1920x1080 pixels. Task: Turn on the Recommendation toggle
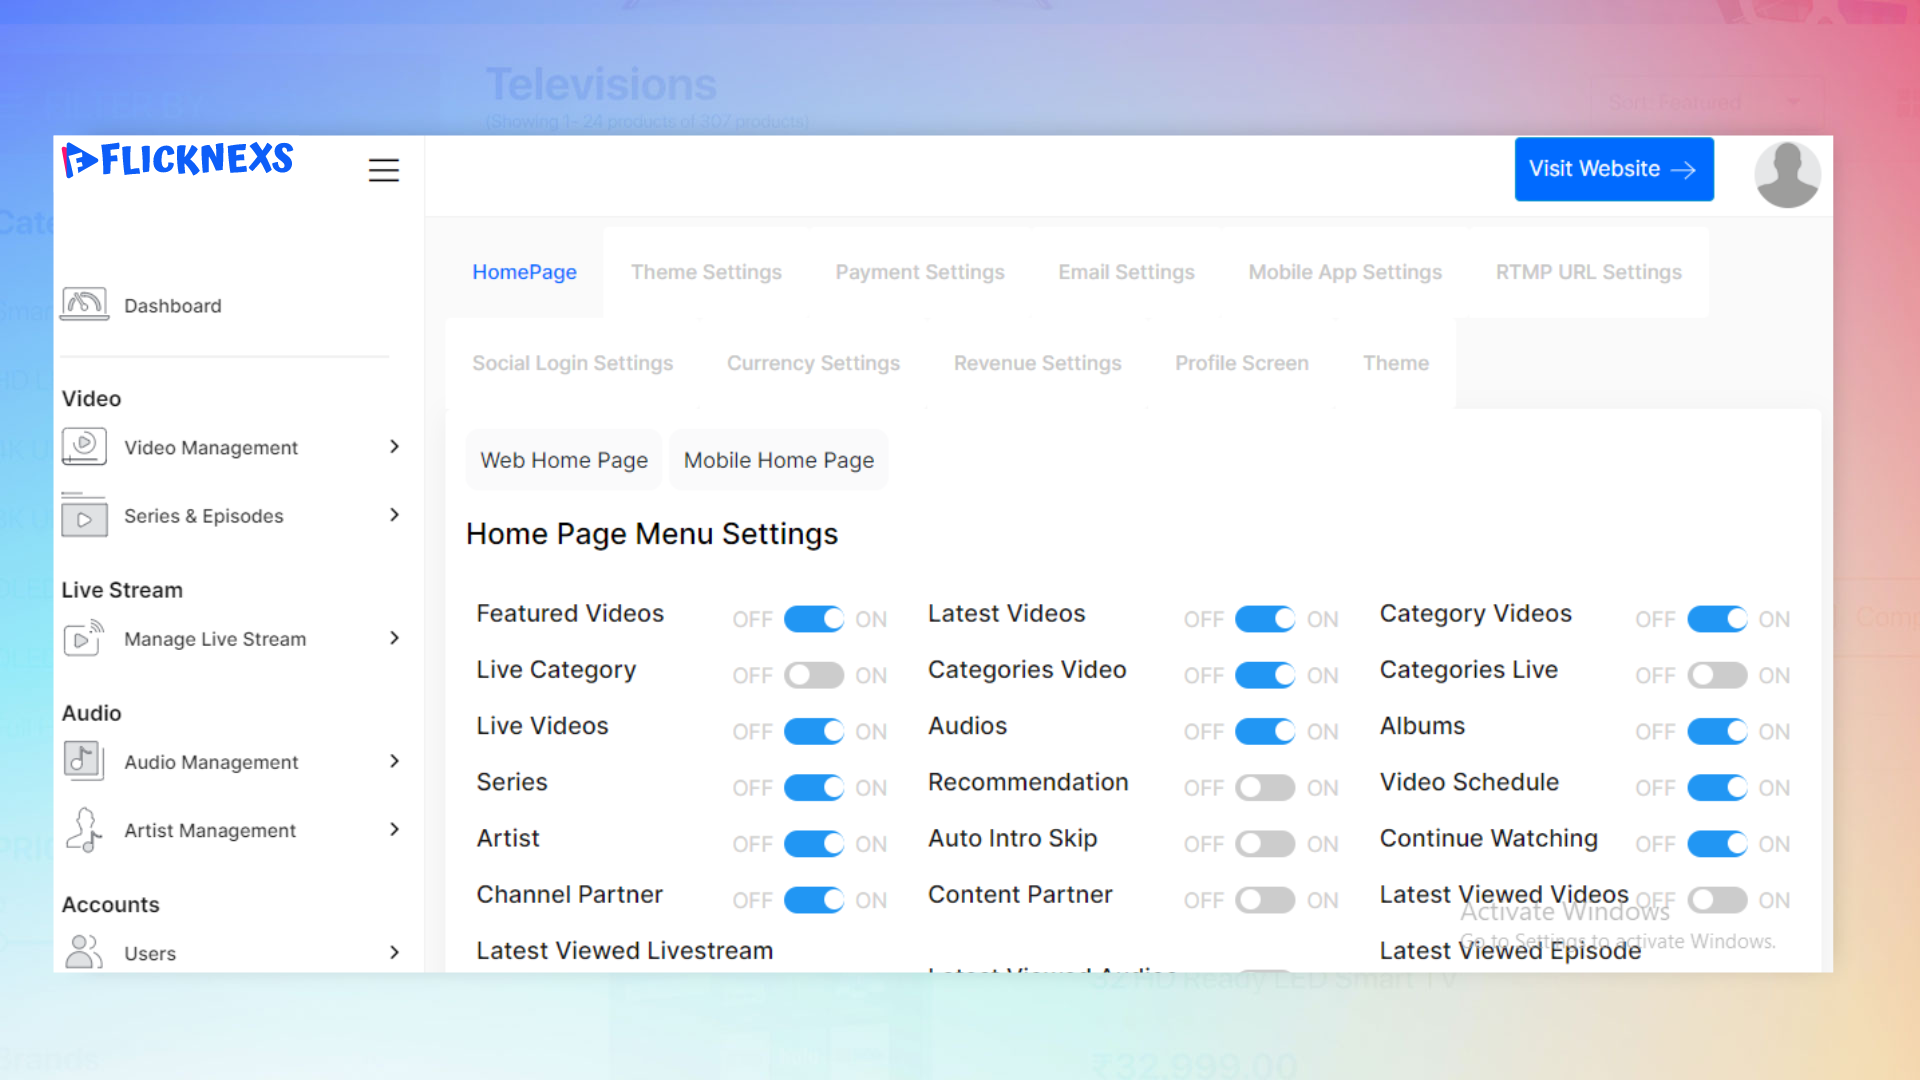[x=1265, y=787]
